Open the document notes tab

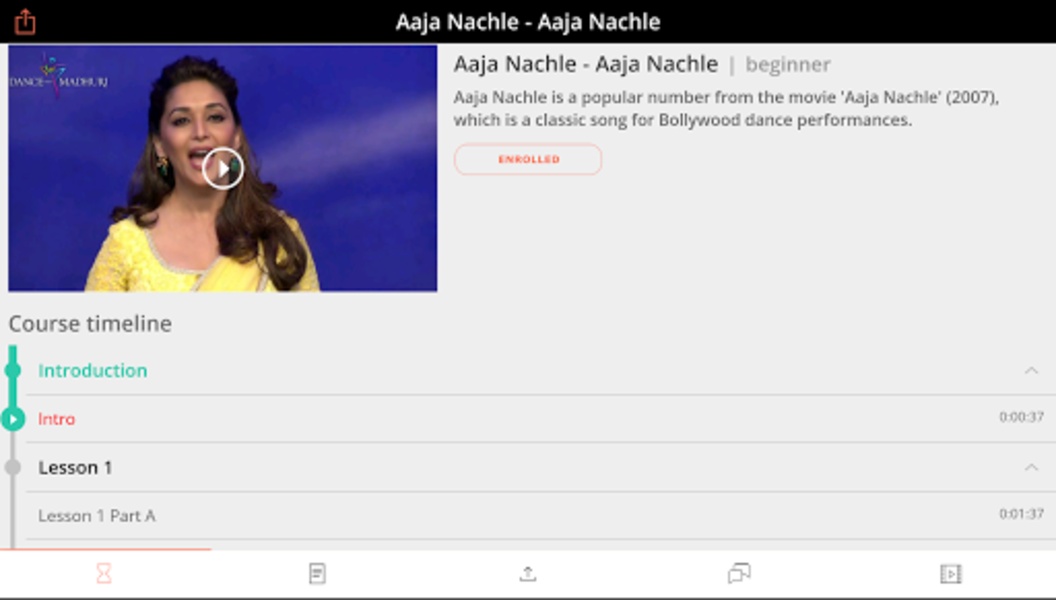pos(317,574)
